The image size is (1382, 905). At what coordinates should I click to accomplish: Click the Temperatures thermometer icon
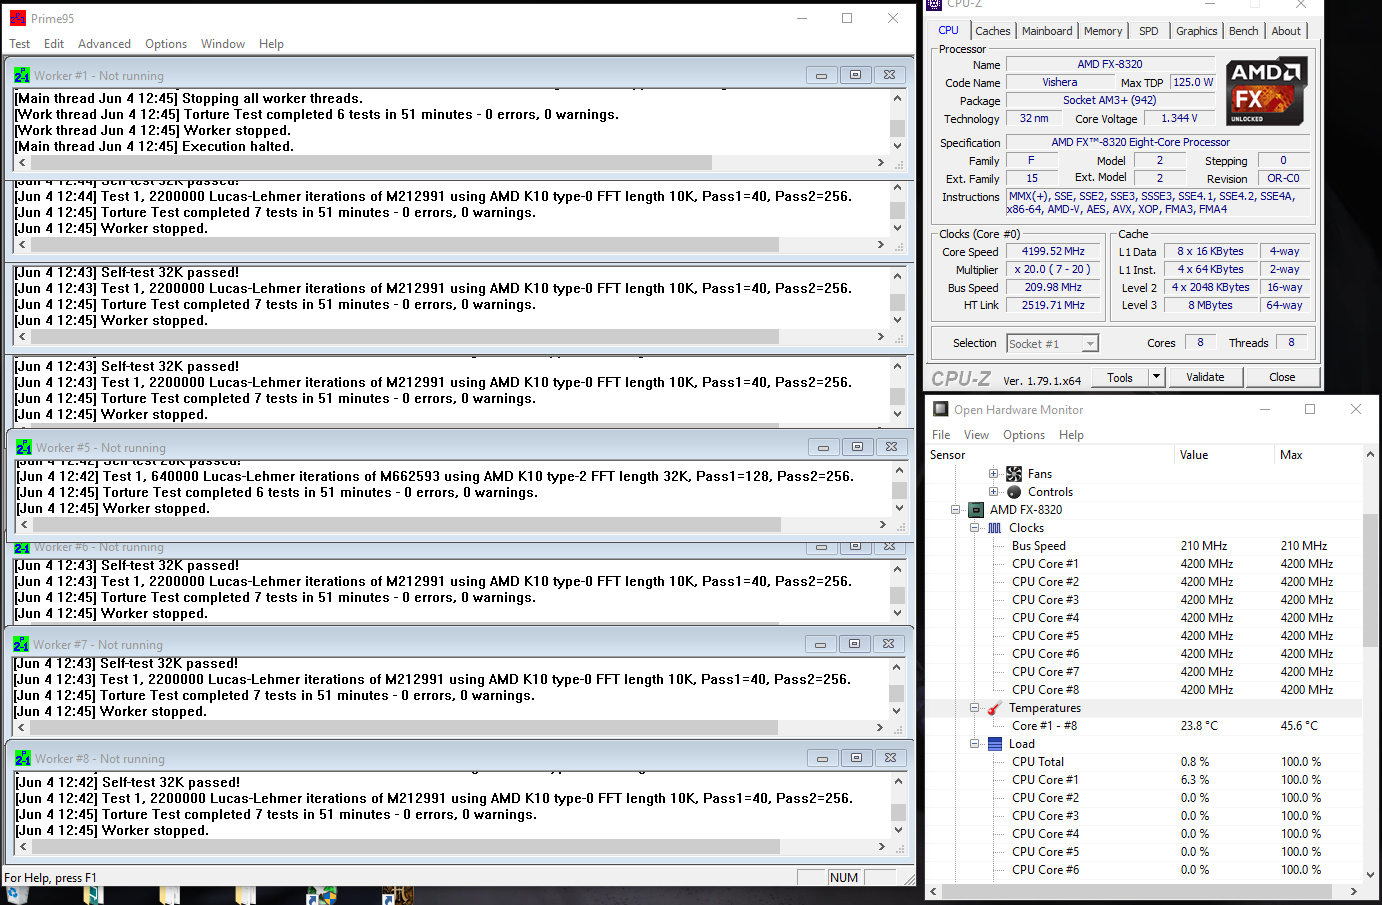995,708
